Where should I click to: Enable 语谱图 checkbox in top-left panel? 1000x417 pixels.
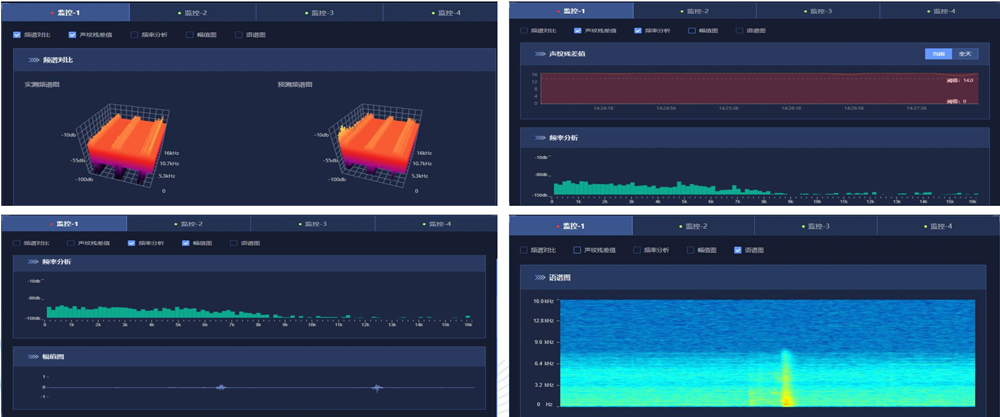(x=238, y=34)
